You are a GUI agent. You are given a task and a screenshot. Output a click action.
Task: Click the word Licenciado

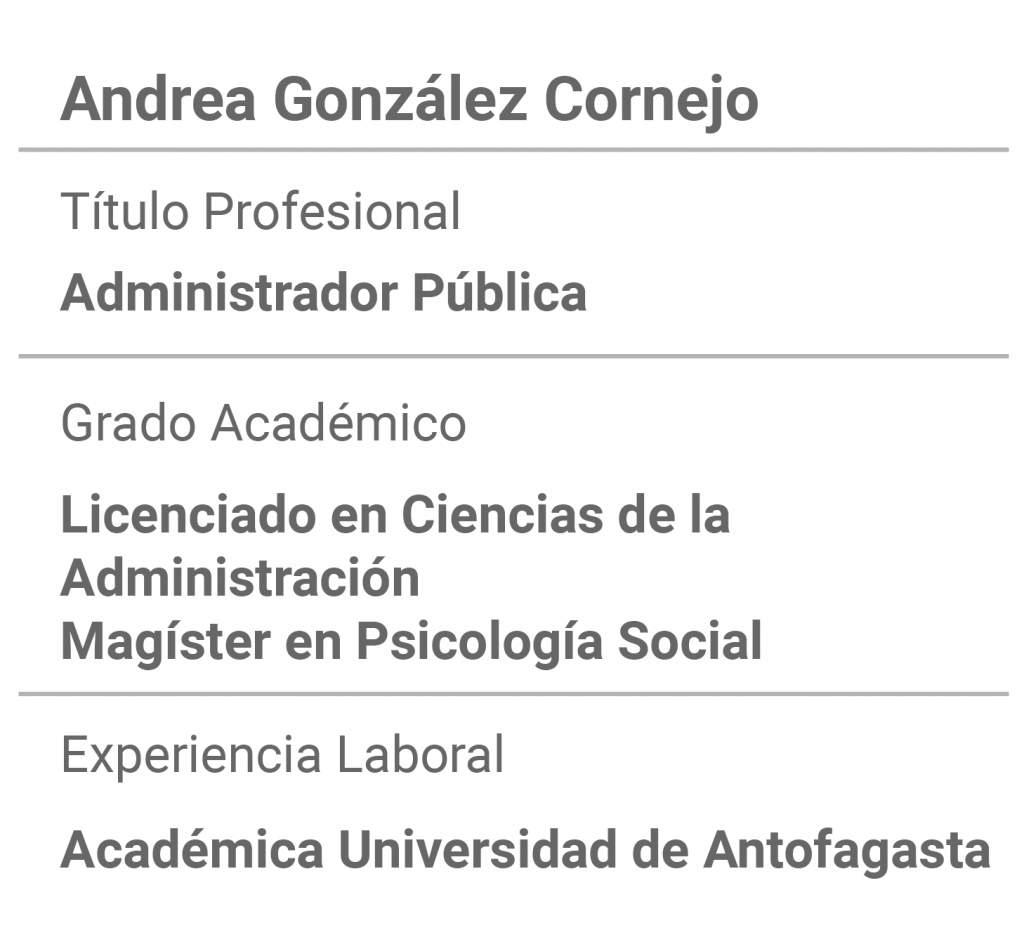tap(189, 515)
